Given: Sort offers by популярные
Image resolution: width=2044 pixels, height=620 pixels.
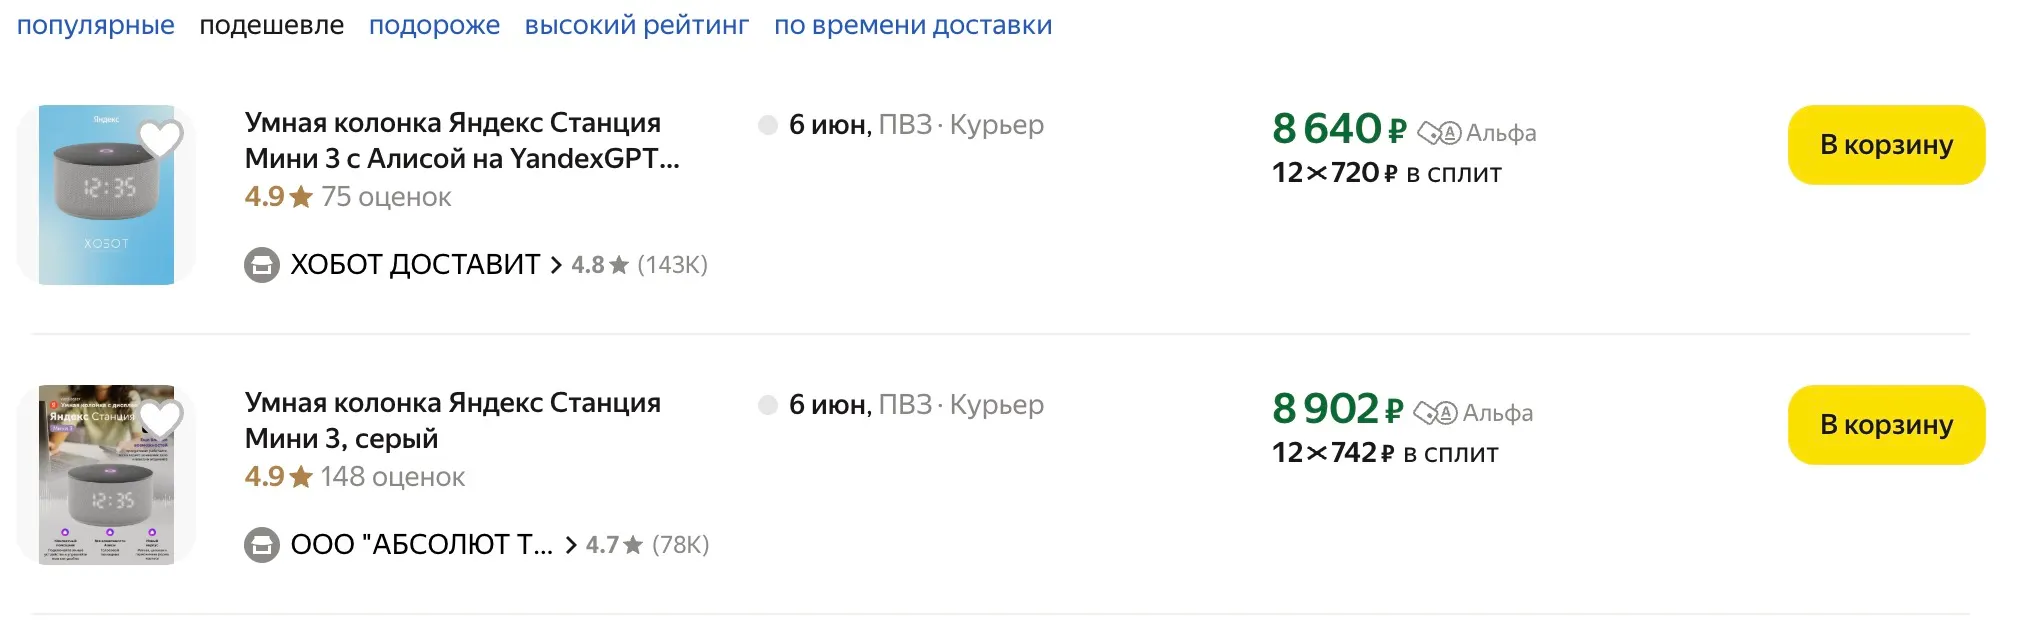Looking at the screenshot, I should pyautogui.click(x=96, y=25).
